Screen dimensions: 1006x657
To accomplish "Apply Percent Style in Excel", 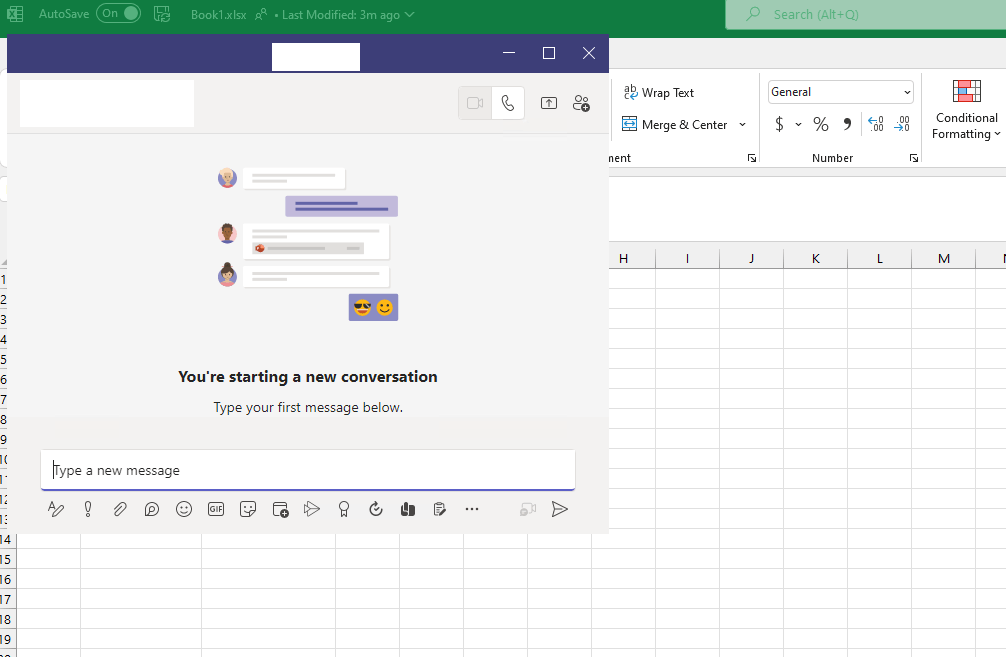I will pyautogui.click(x=821, y=124).
